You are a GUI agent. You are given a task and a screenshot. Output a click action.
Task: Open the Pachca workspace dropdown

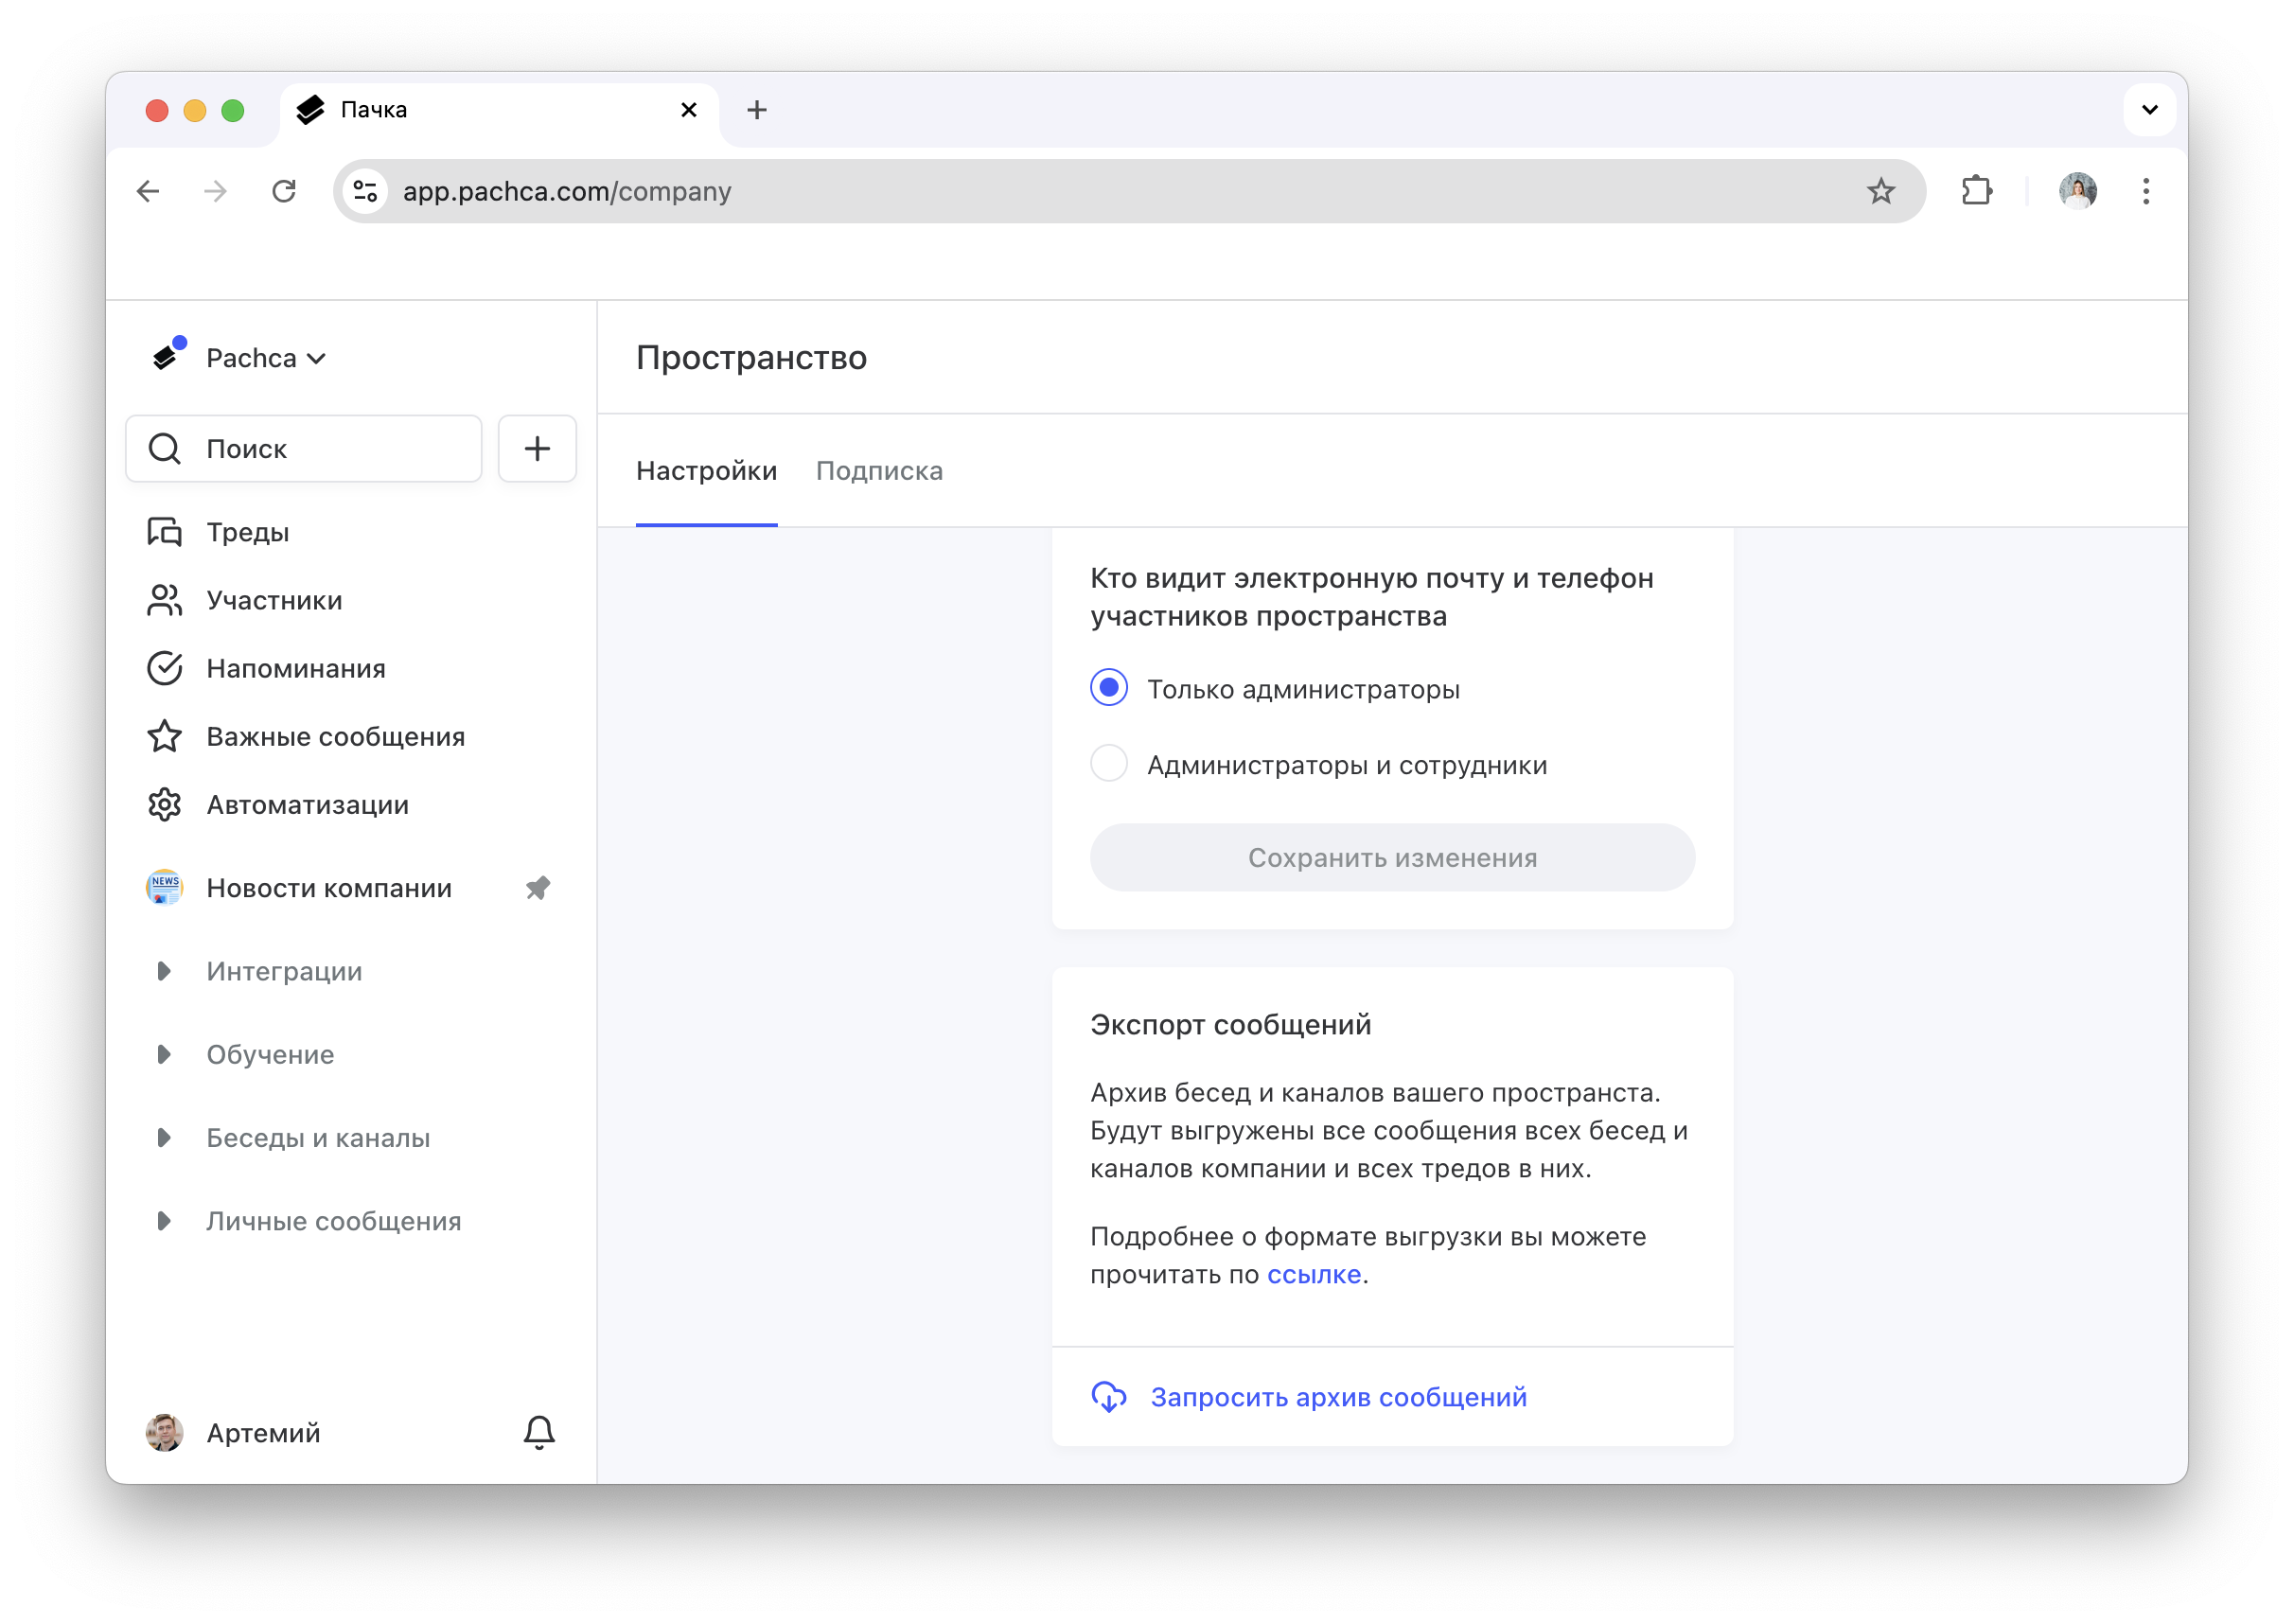pyautogui.click(x=265, y=358)
